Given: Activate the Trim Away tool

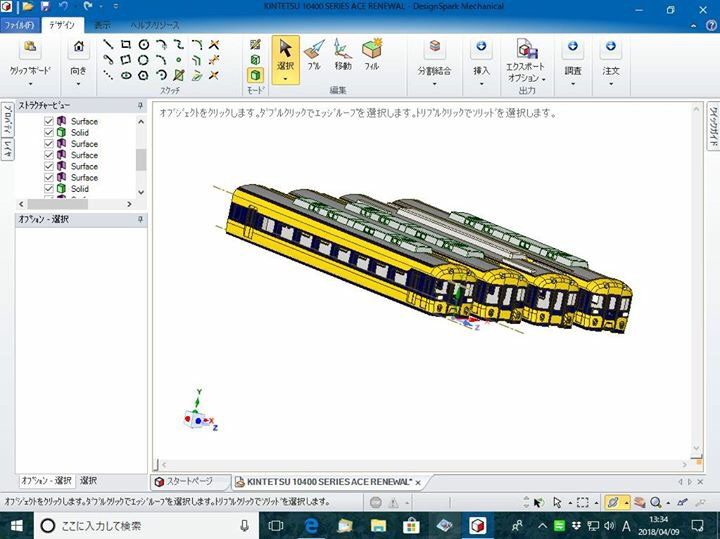Looking at the screenshot, I should tap(214, 45).
